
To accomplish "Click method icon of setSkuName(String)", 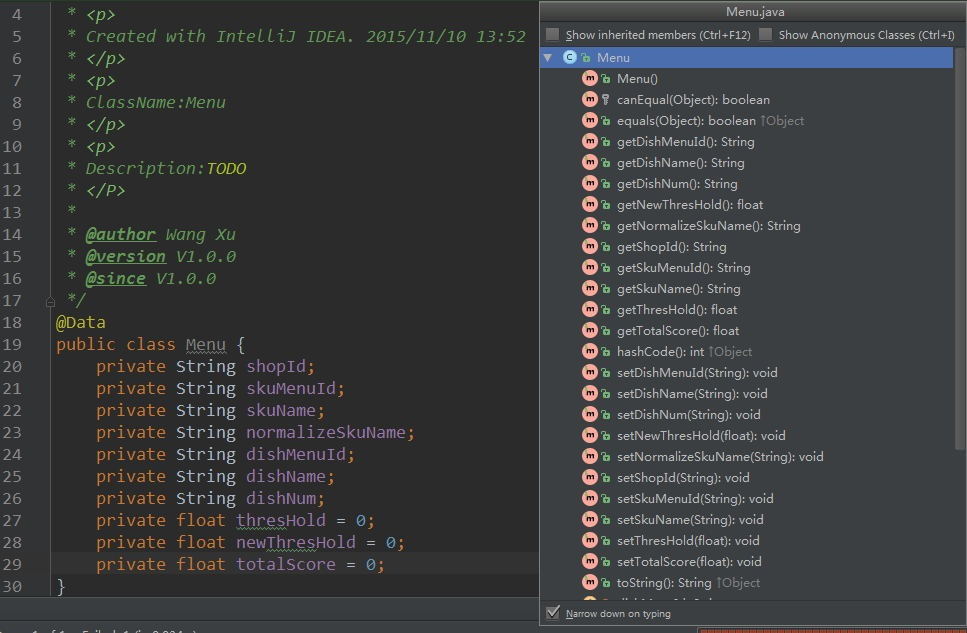I will (x=590, y=519).
